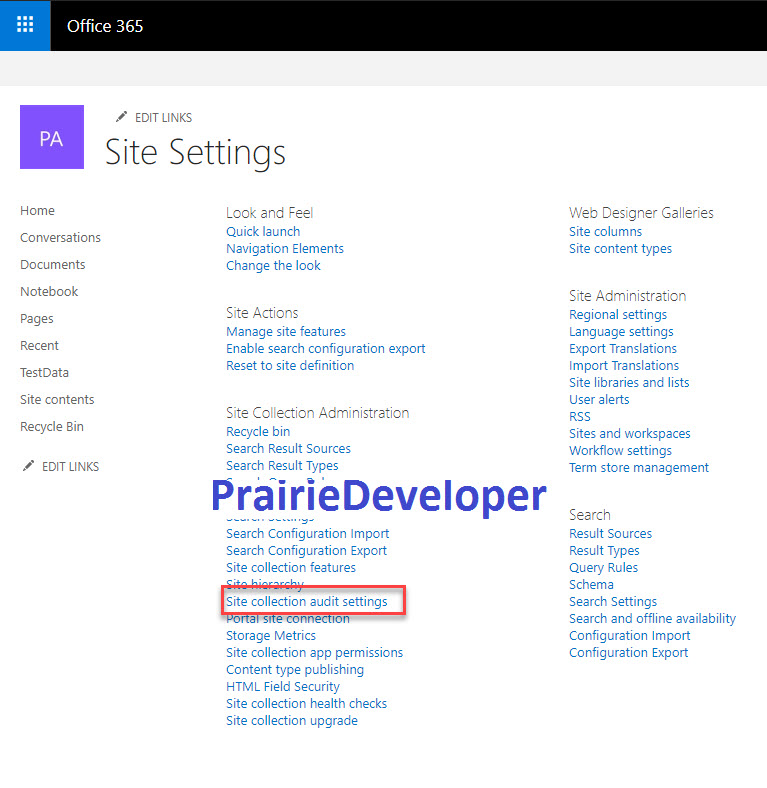Go to Home in left navigation
Image resolution: width=767 pixels, height=788 pixels.
click(37, 211)
